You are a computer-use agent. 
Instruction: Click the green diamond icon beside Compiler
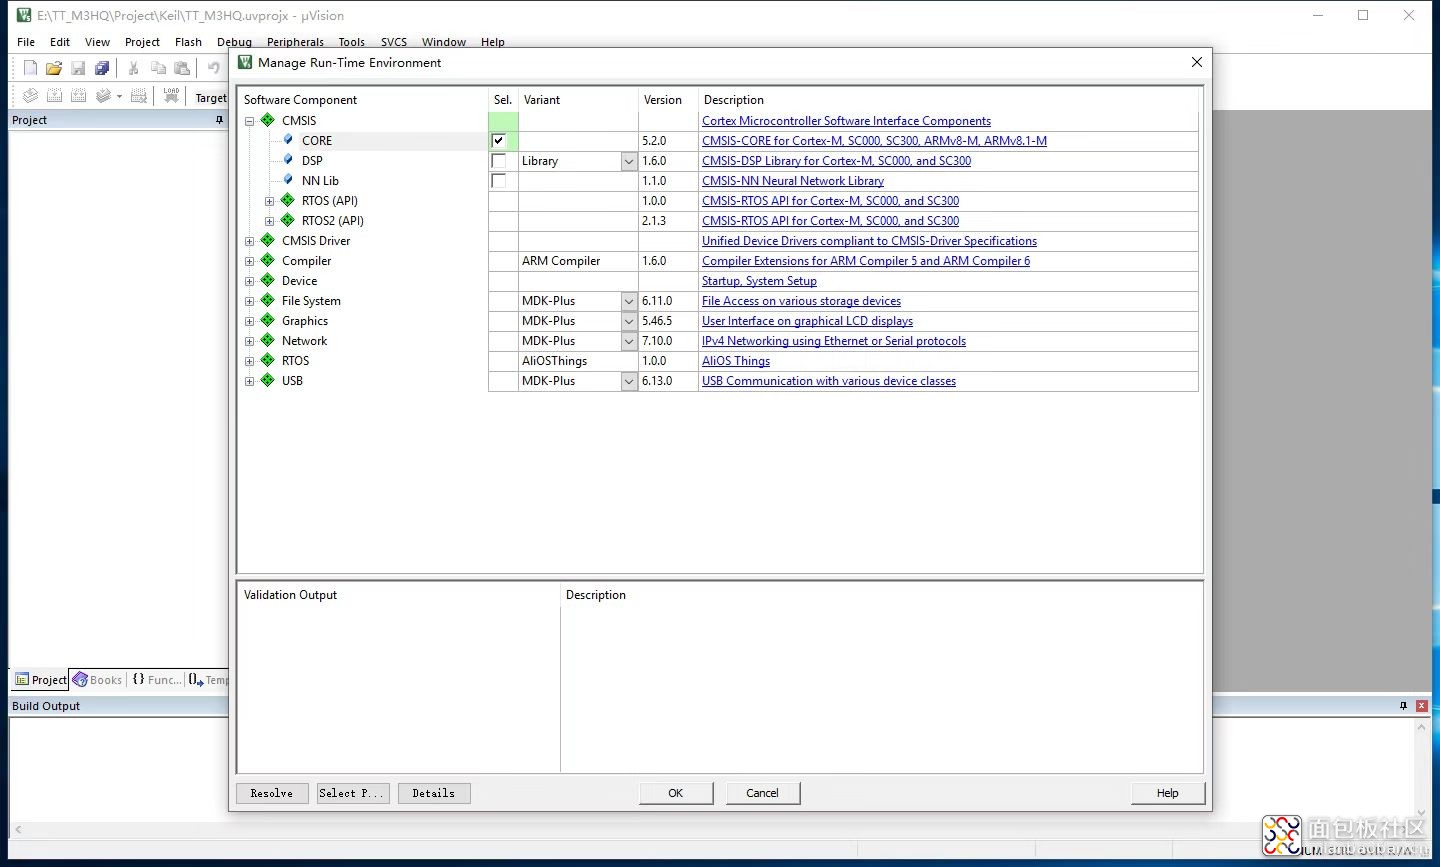point(268,260)
